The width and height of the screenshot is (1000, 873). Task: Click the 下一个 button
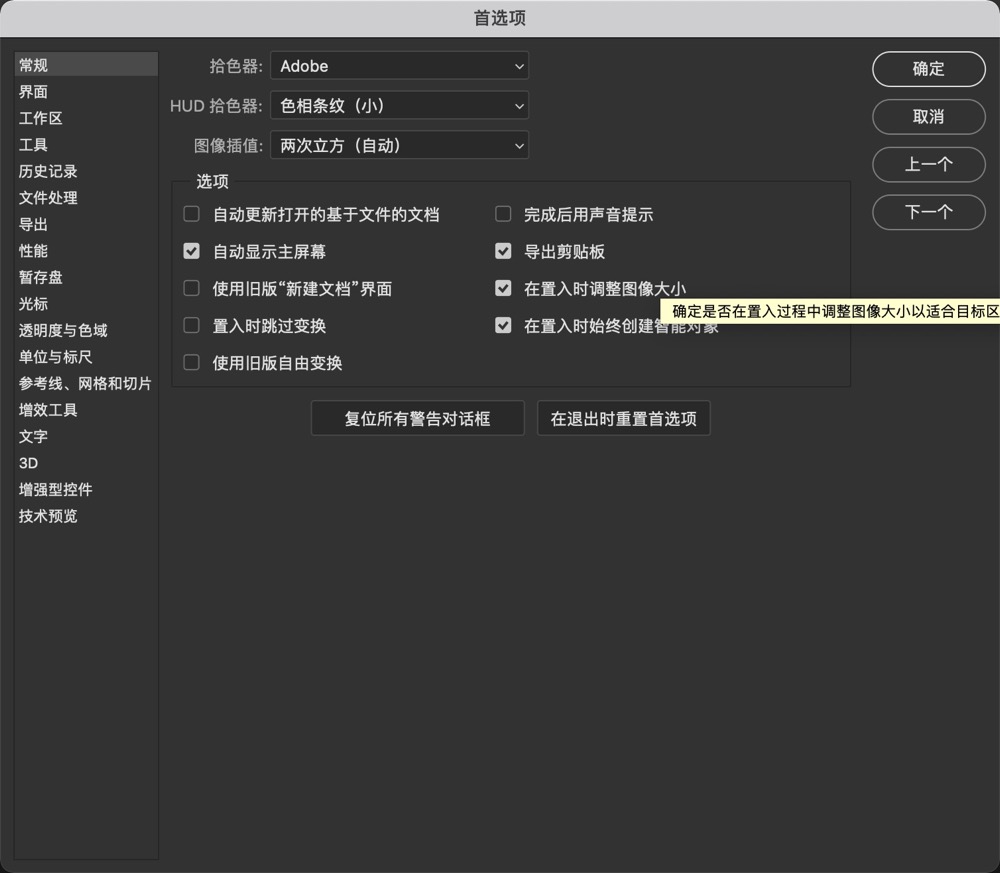[928, 212]
